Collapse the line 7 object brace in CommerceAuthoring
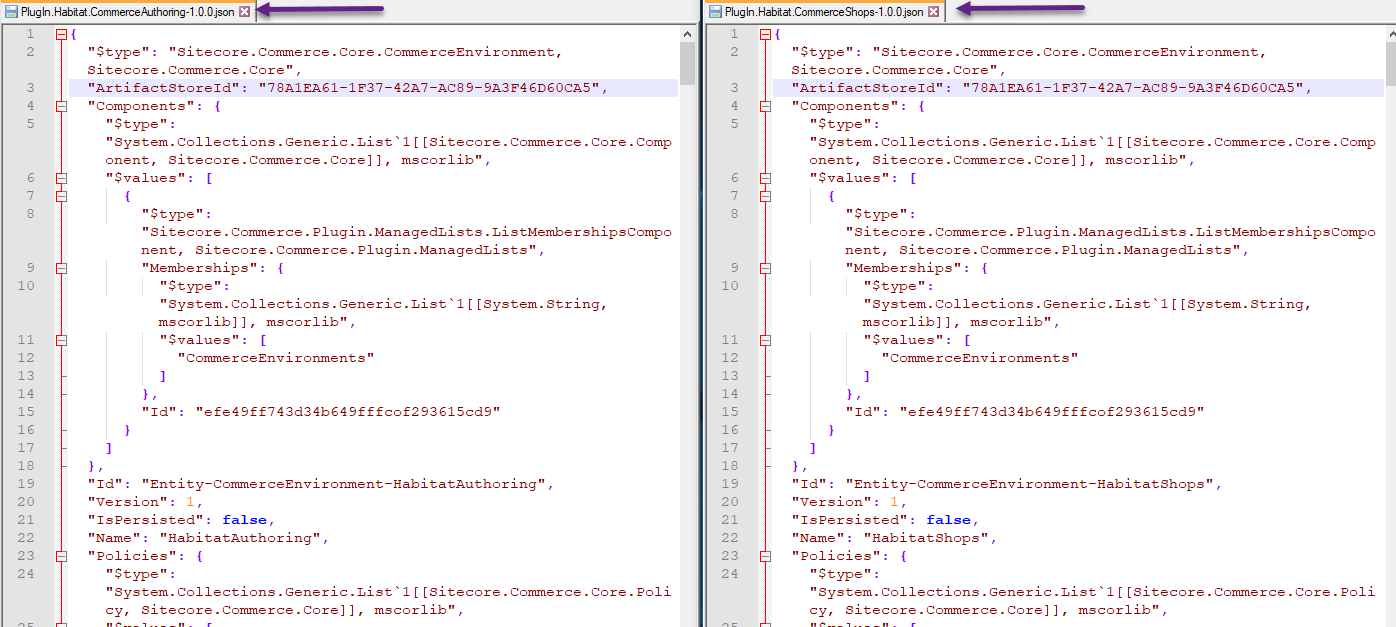1396x627 pixels. (x=62, y=196)
